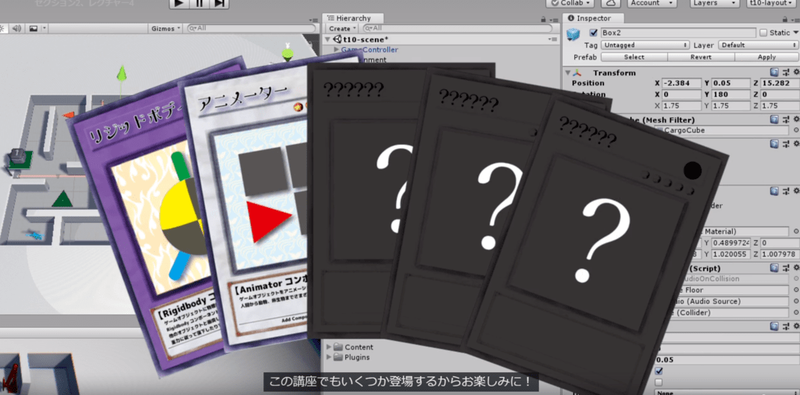
Task: Open the Account dropdown
Action: click(652, 3)
